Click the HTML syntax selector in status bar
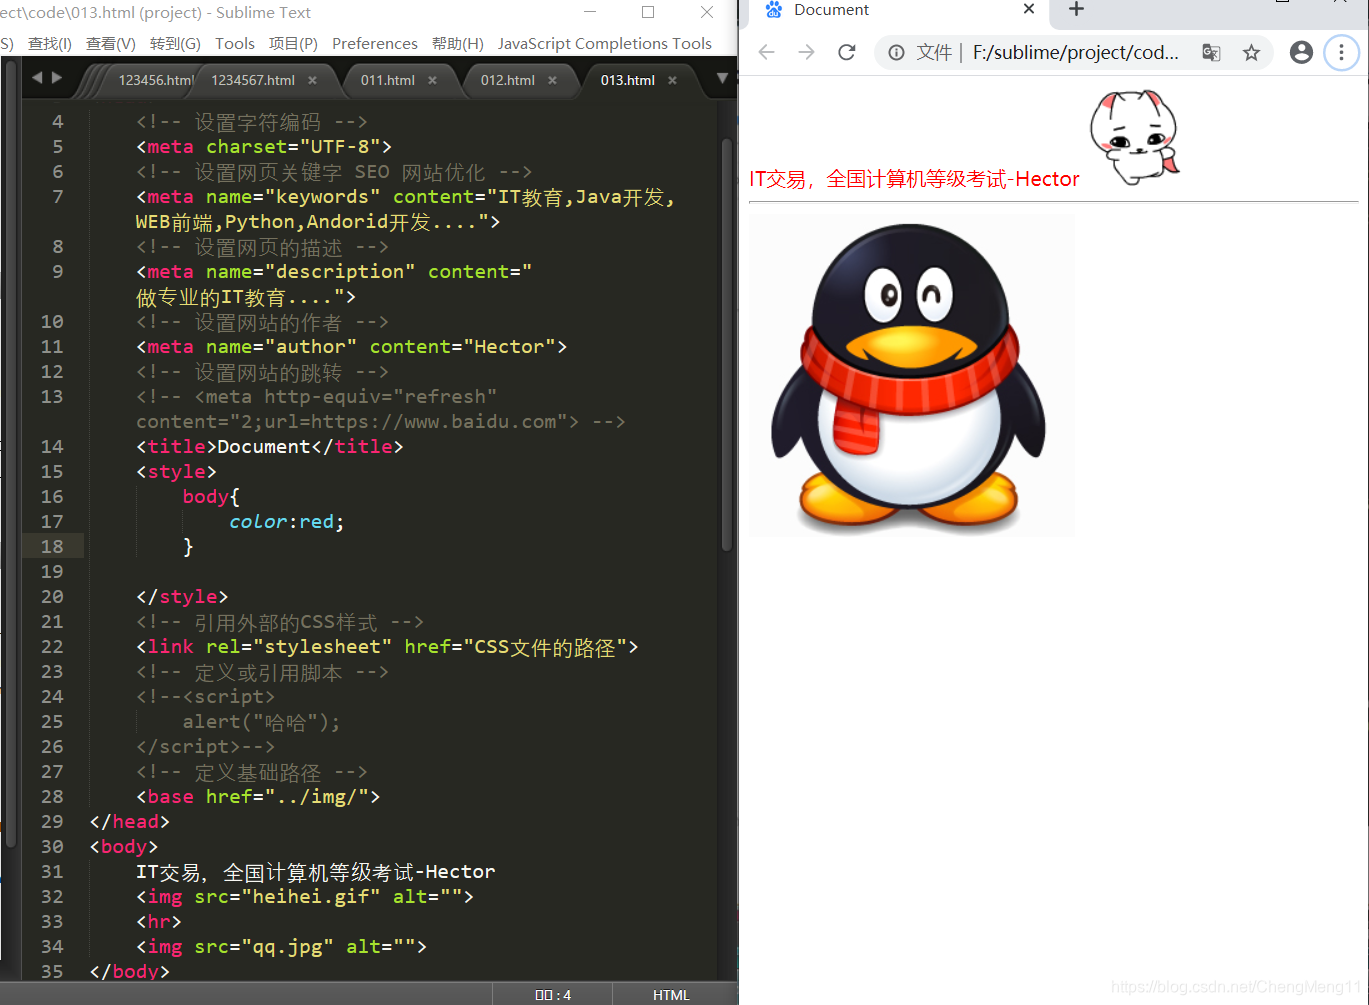The height and width of the screenshot is (1005, 1369). tap(671, 995)
